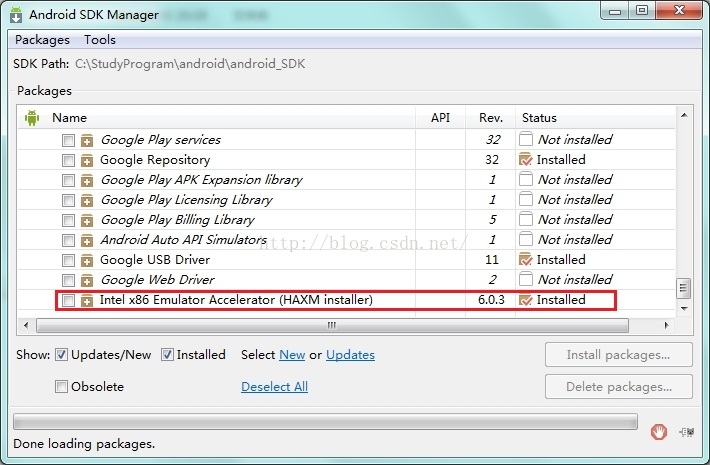Click the horizontal scrollbar thumb

click(x=332, y=325)
